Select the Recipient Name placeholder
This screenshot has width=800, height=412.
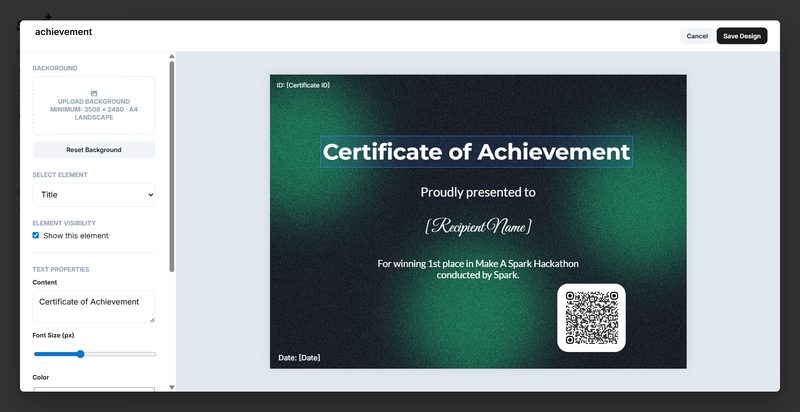point(477,226)
